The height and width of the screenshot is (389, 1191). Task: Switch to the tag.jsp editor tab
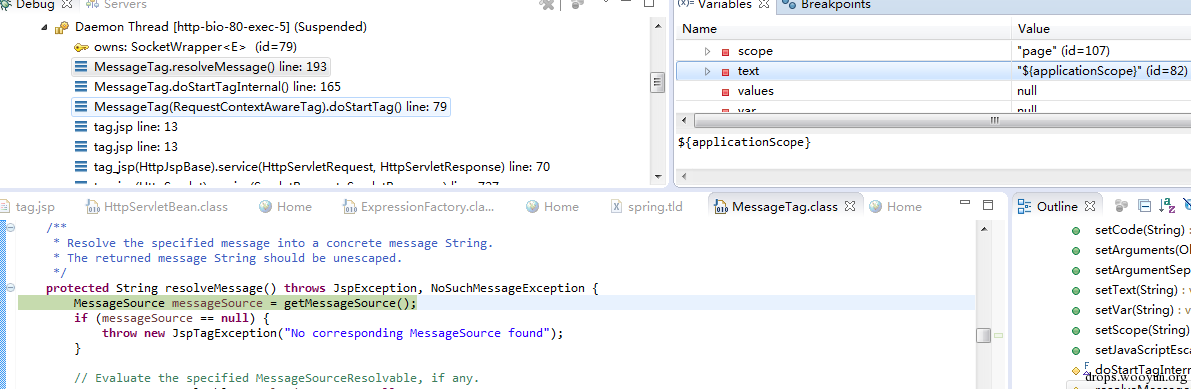point(27,207)
